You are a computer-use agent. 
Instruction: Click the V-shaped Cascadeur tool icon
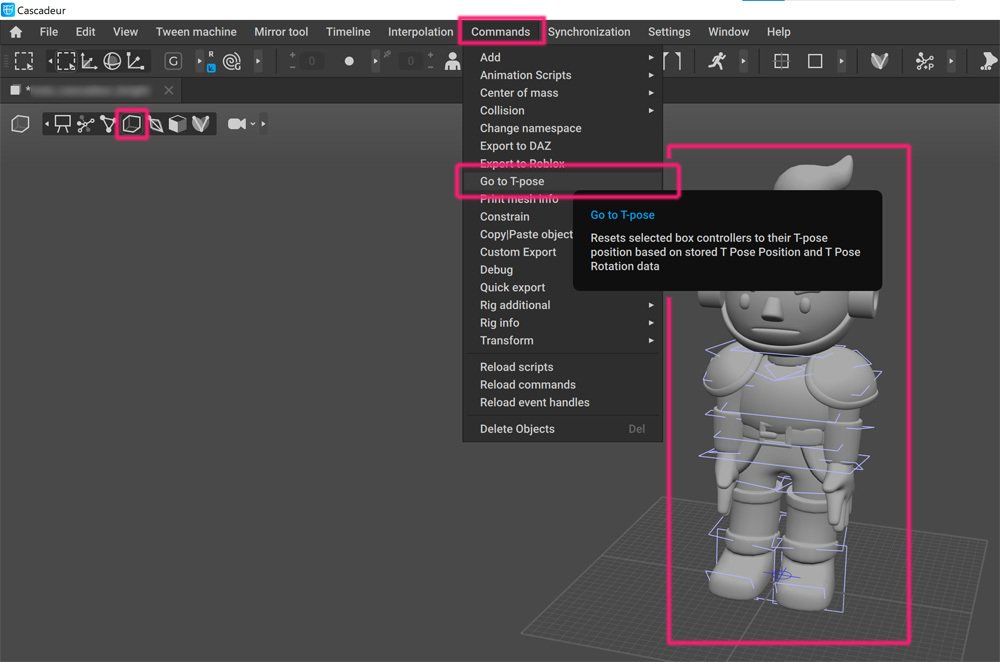[x=880, y=61]
